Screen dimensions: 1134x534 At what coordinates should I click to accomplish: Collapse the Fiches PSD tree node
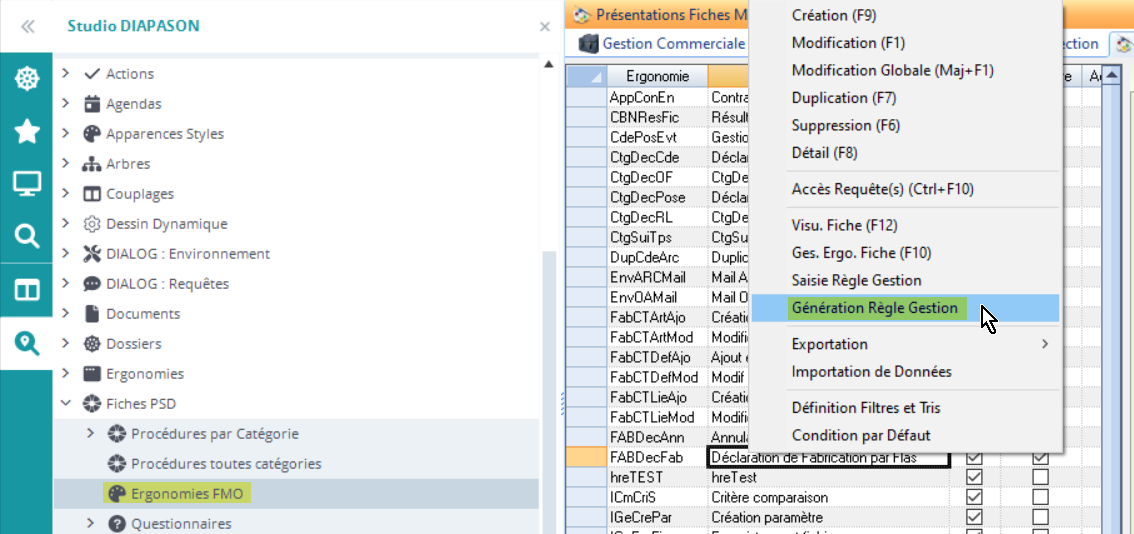pos(66,404)
